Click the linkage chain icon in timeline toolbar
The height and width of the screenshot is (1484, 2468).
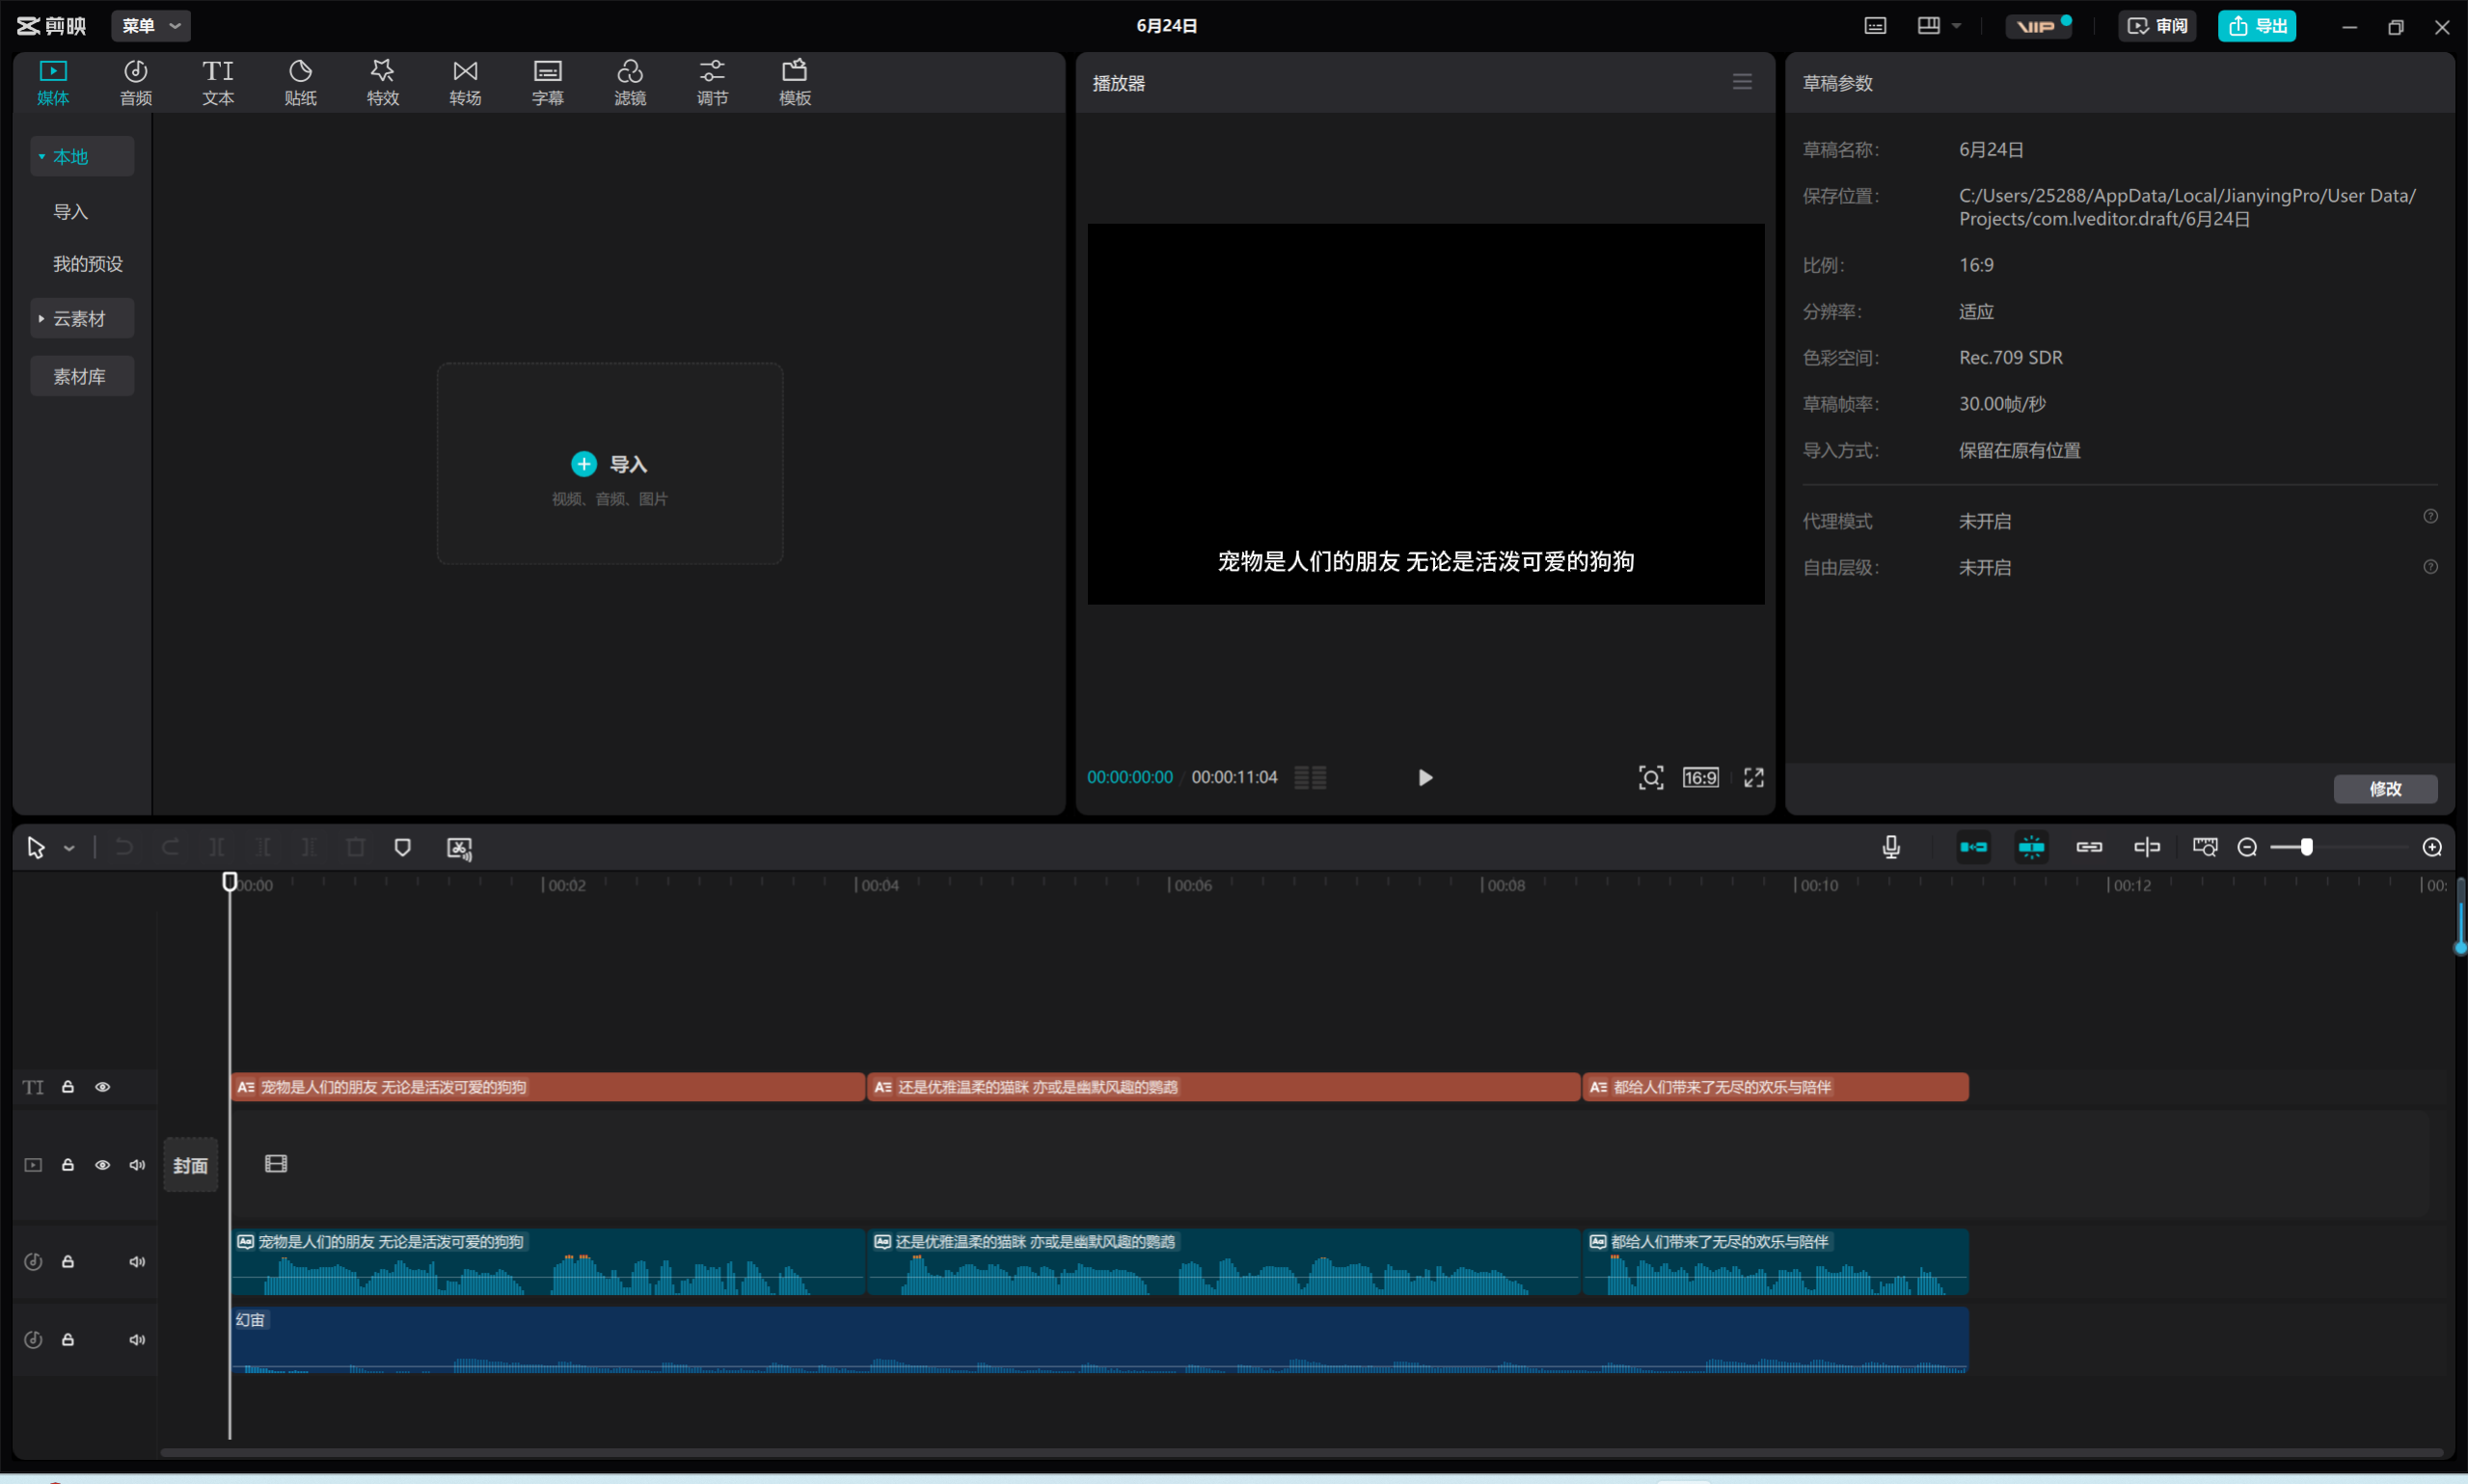2089,847
